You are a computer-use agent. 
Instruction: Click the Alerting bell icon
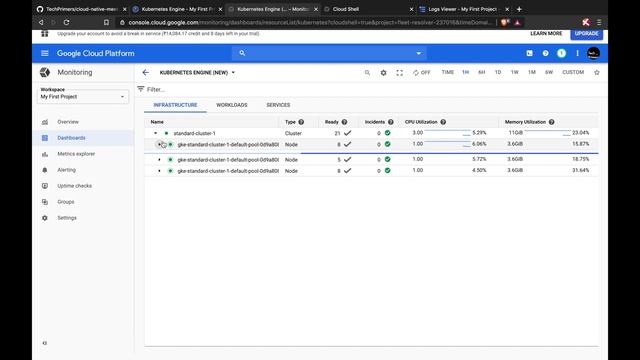pyautogui.click(x=45, y=170)
